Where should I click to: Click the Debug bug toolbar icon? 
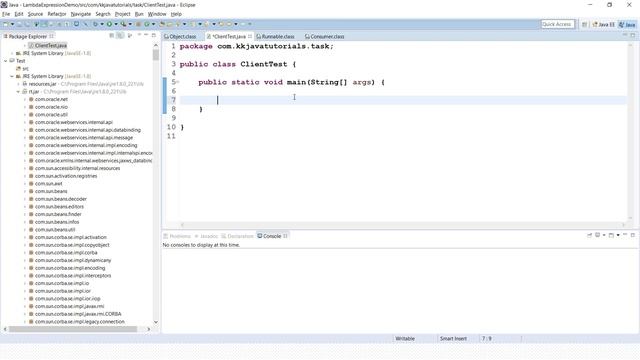coord(95,24)
